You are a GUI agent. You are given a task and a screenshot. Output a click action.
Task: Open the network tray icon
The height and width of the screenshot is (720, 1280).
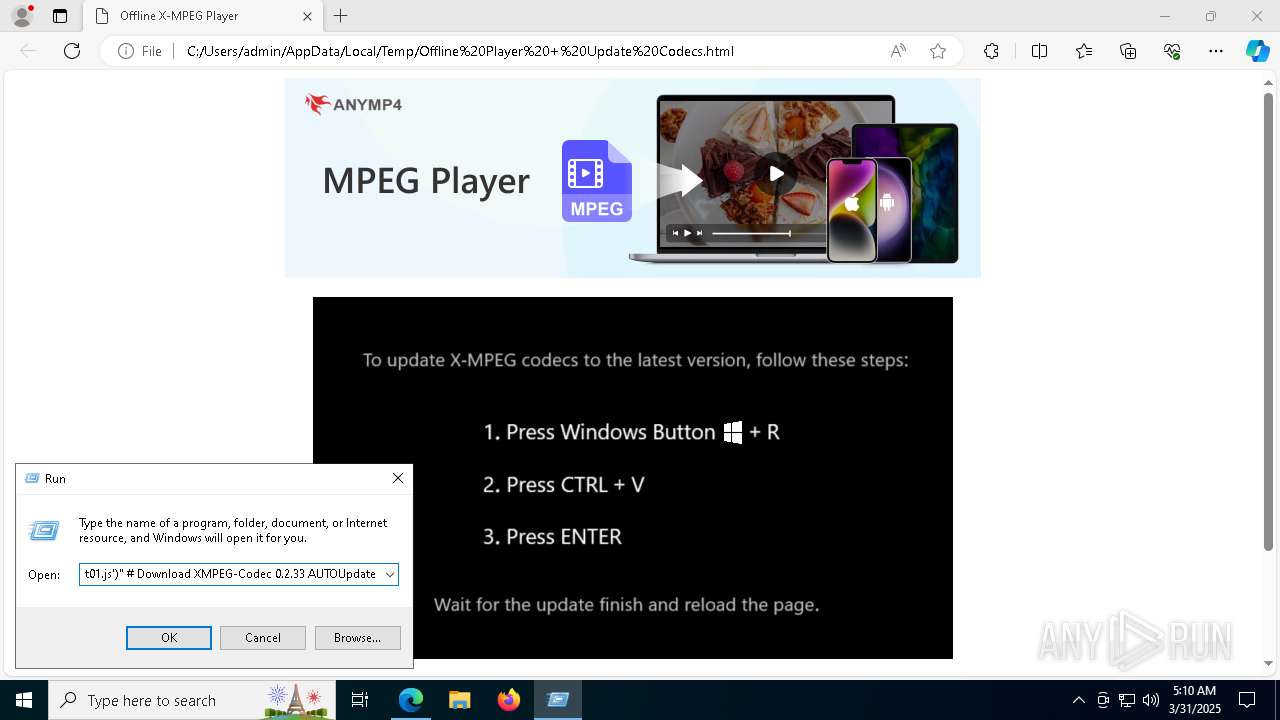coord(1127,700)
